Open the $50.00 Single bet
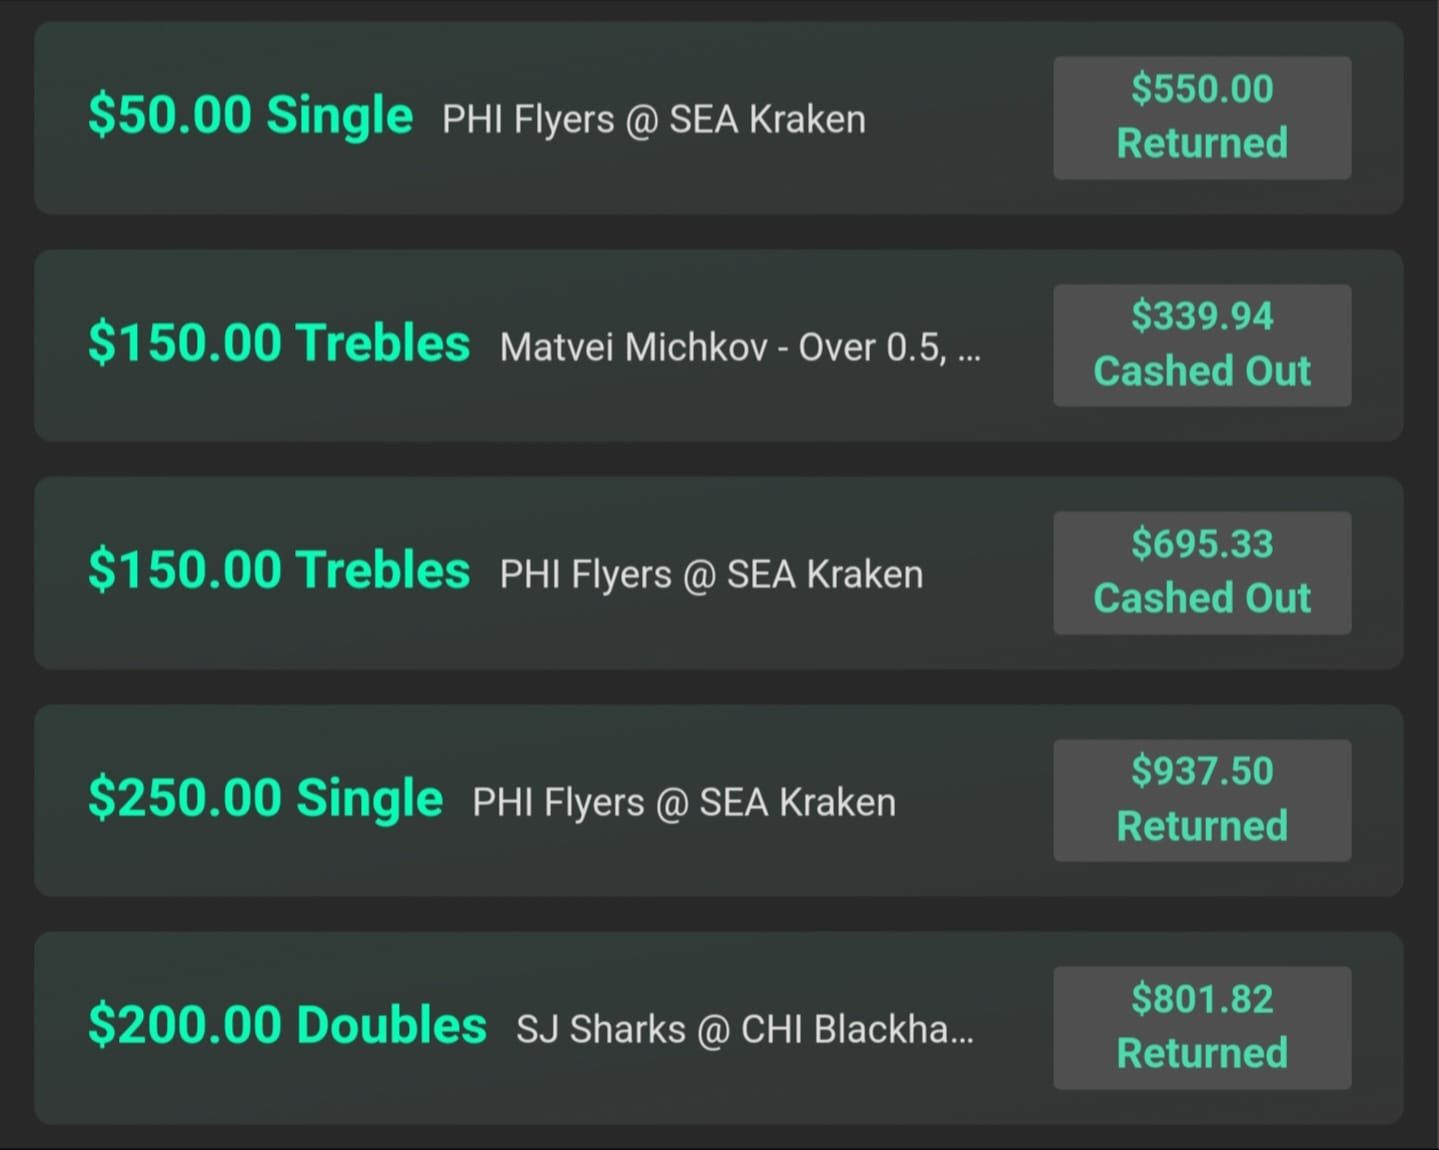1439x1150 pixels. coord(250,115)
